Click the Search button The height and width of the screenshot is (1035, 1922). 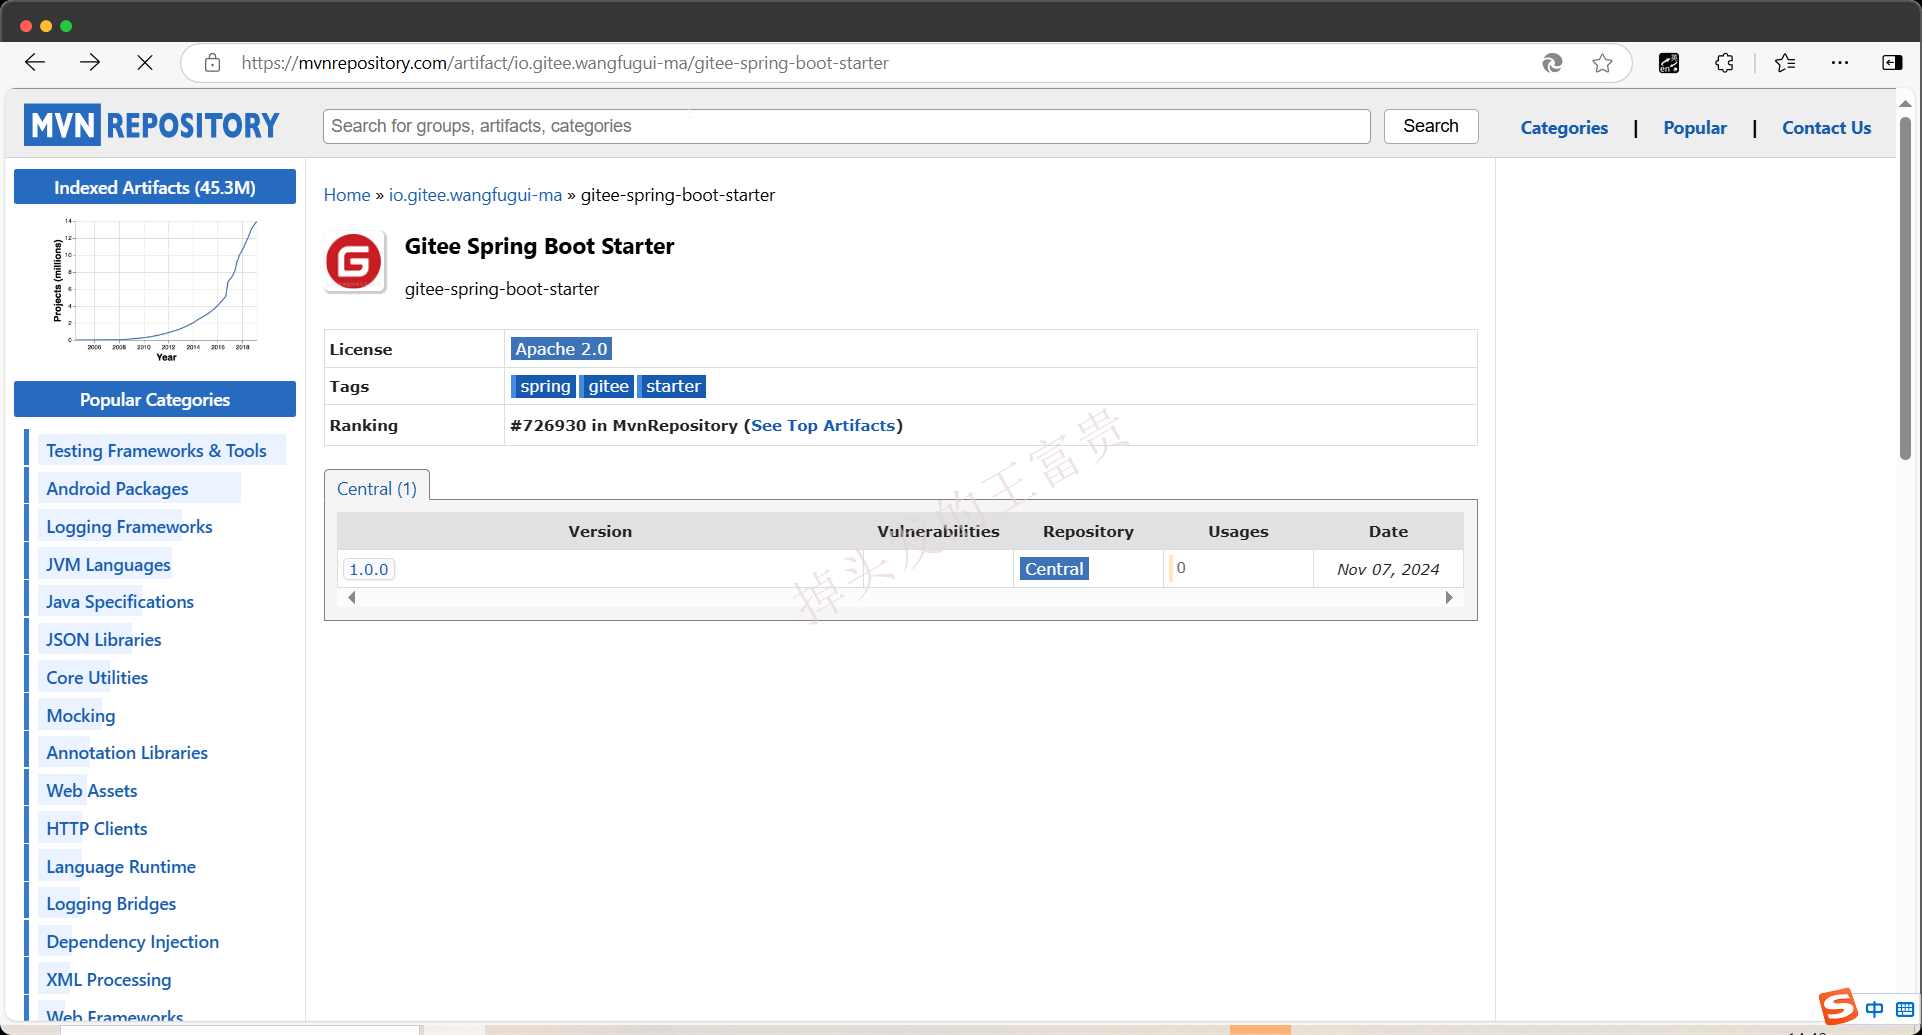pyautogui.click(x=1430, y=126)
